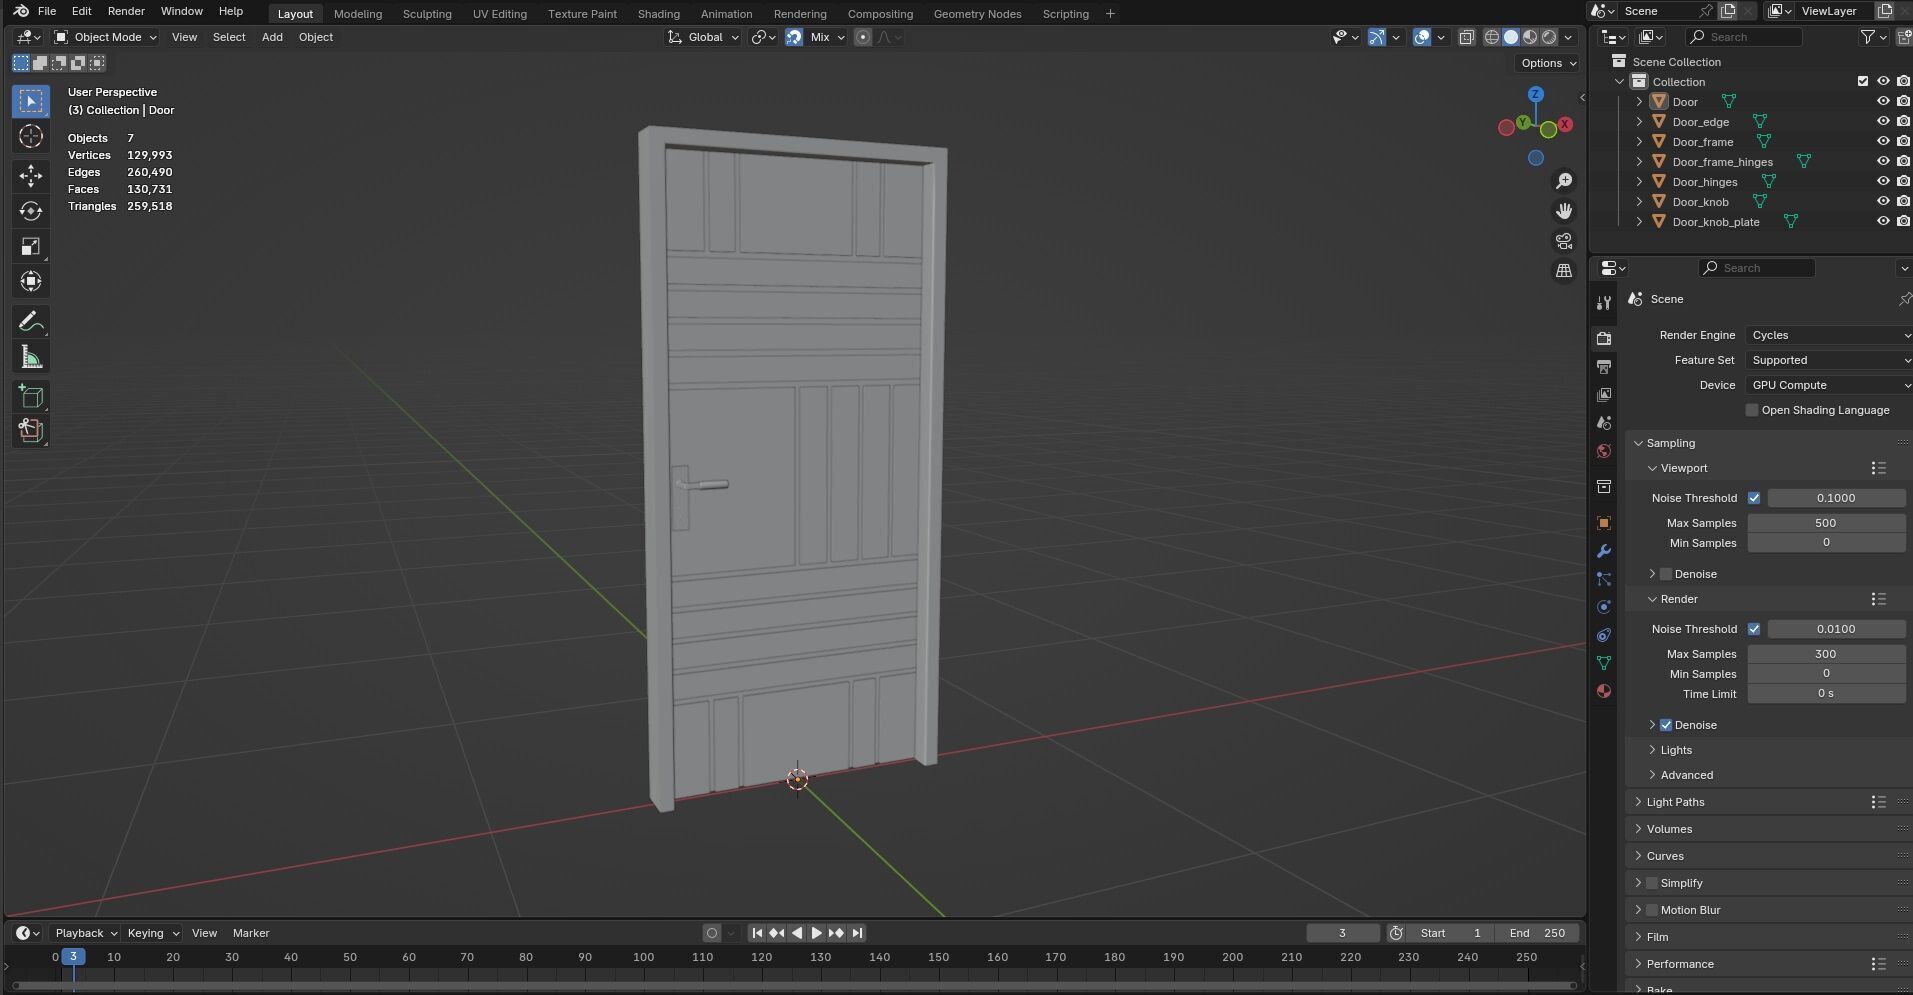Open the Object Mode dropdown
This screenshot has width=1913, height=995.
click(x=105, y=37)
